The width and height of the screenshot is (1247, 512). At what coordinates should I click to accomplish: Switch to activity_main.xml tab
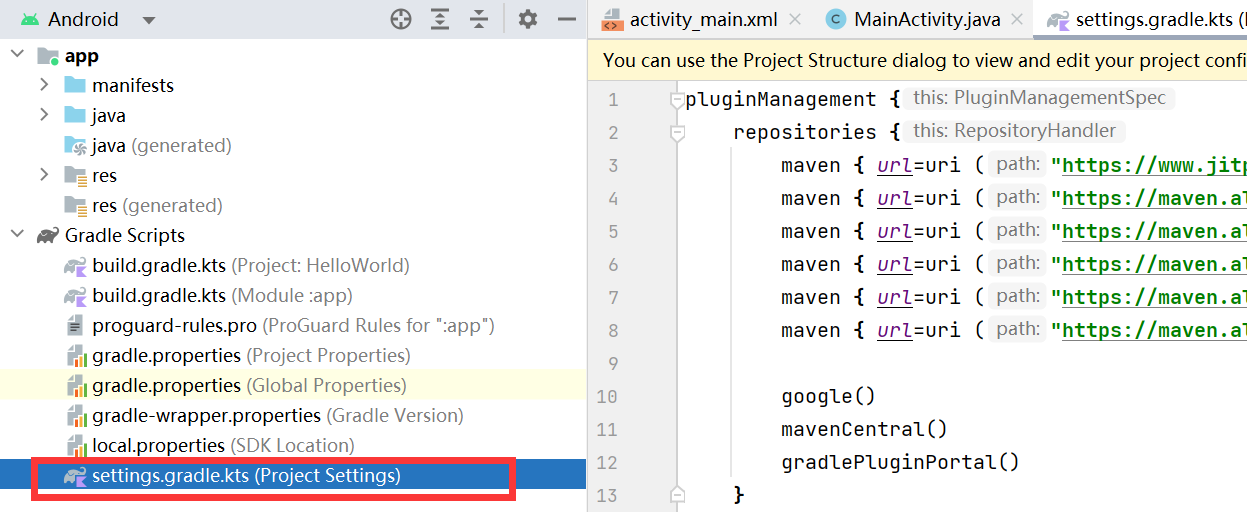click(x=704, y=19)
